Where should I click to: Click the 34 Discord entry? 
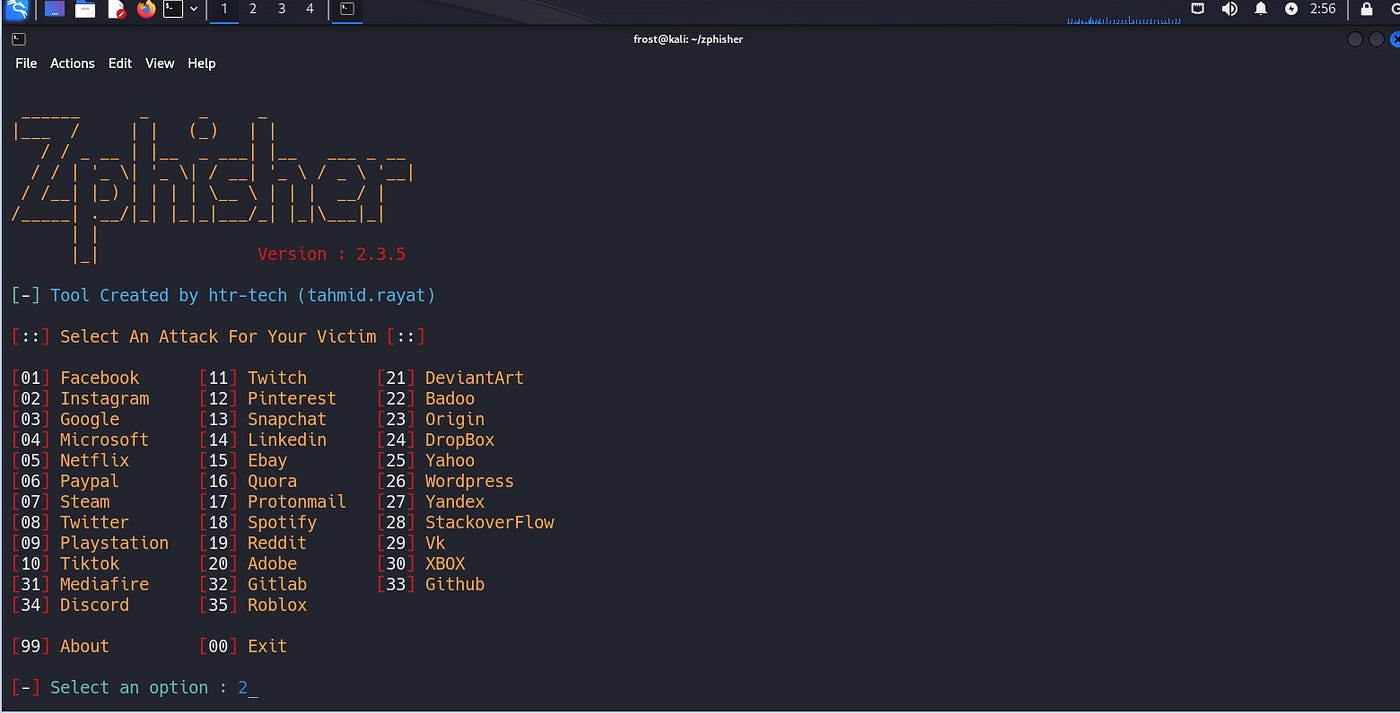(70, 605)
